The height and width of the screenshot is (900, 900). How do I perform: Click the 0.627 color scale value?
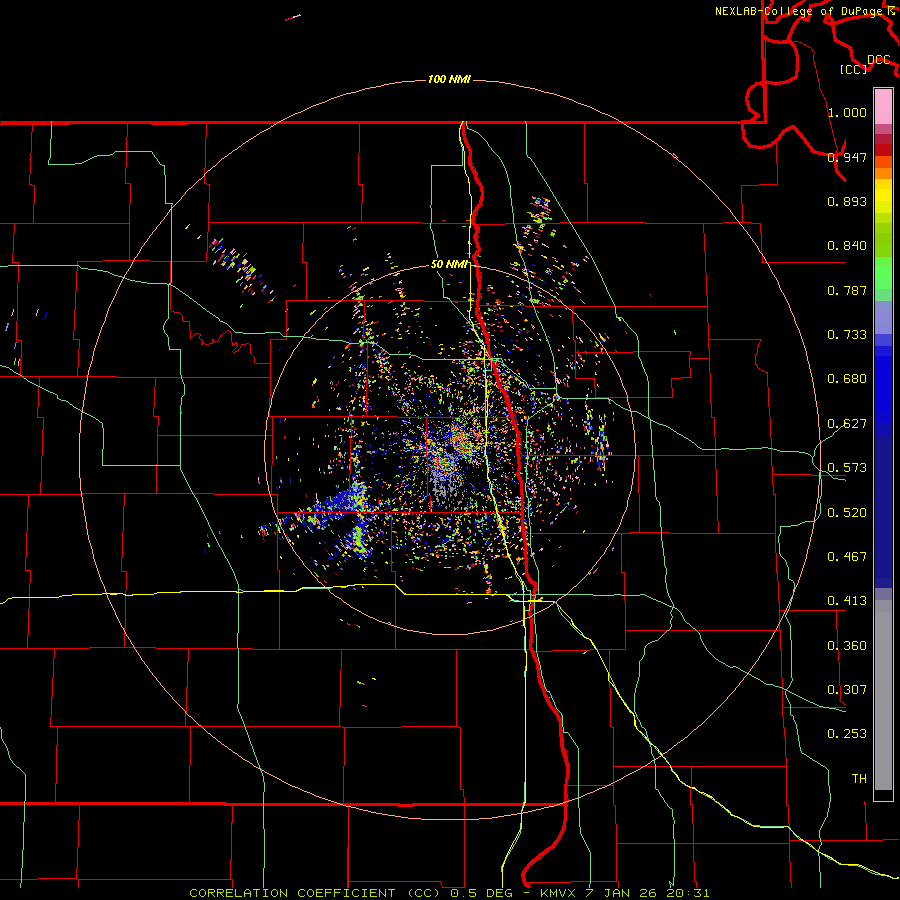pos(847,424)
